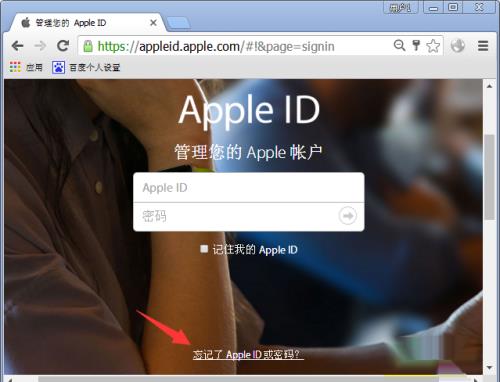Open the Chrome hamburger menu
500x382 pixels.
coord(483,46)
